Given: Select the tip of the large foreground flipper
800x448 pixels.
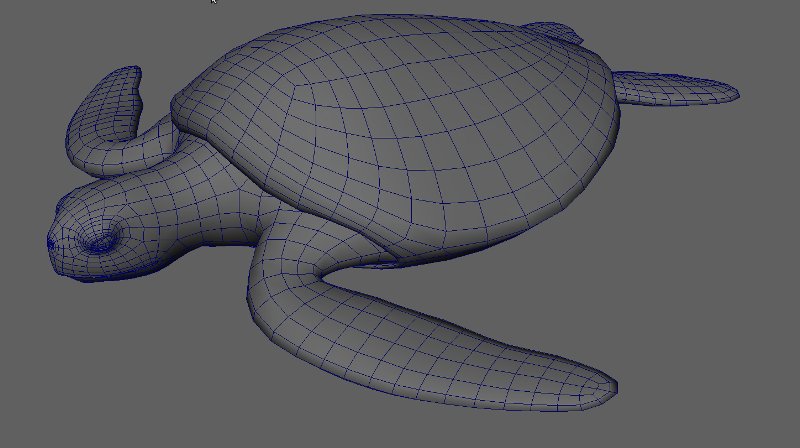Looking at the screenshot, I should pos(606,384).
